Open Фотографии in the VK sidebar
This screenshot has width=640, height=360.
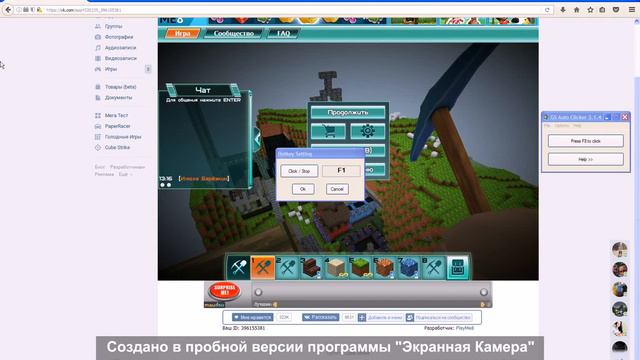(x=119, y=37)
